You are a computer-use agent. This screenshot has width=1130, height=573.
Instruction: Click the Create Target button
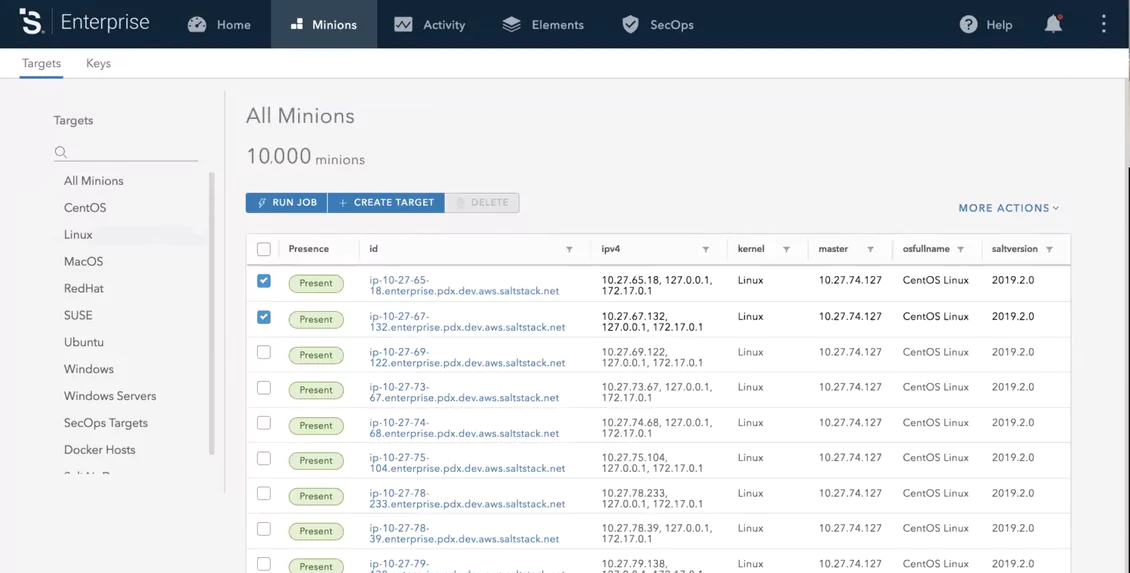coord(386,203)
